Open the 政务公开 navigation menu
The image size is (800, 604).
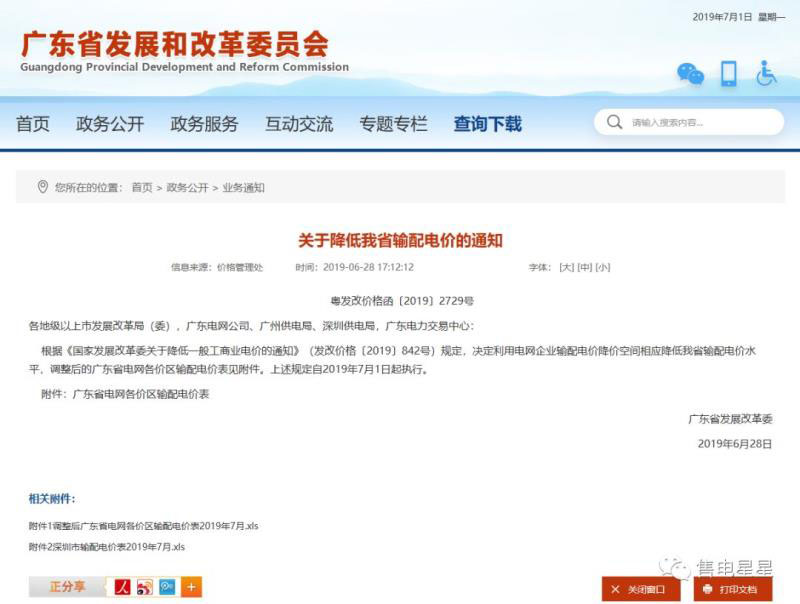tap(110, 124)
